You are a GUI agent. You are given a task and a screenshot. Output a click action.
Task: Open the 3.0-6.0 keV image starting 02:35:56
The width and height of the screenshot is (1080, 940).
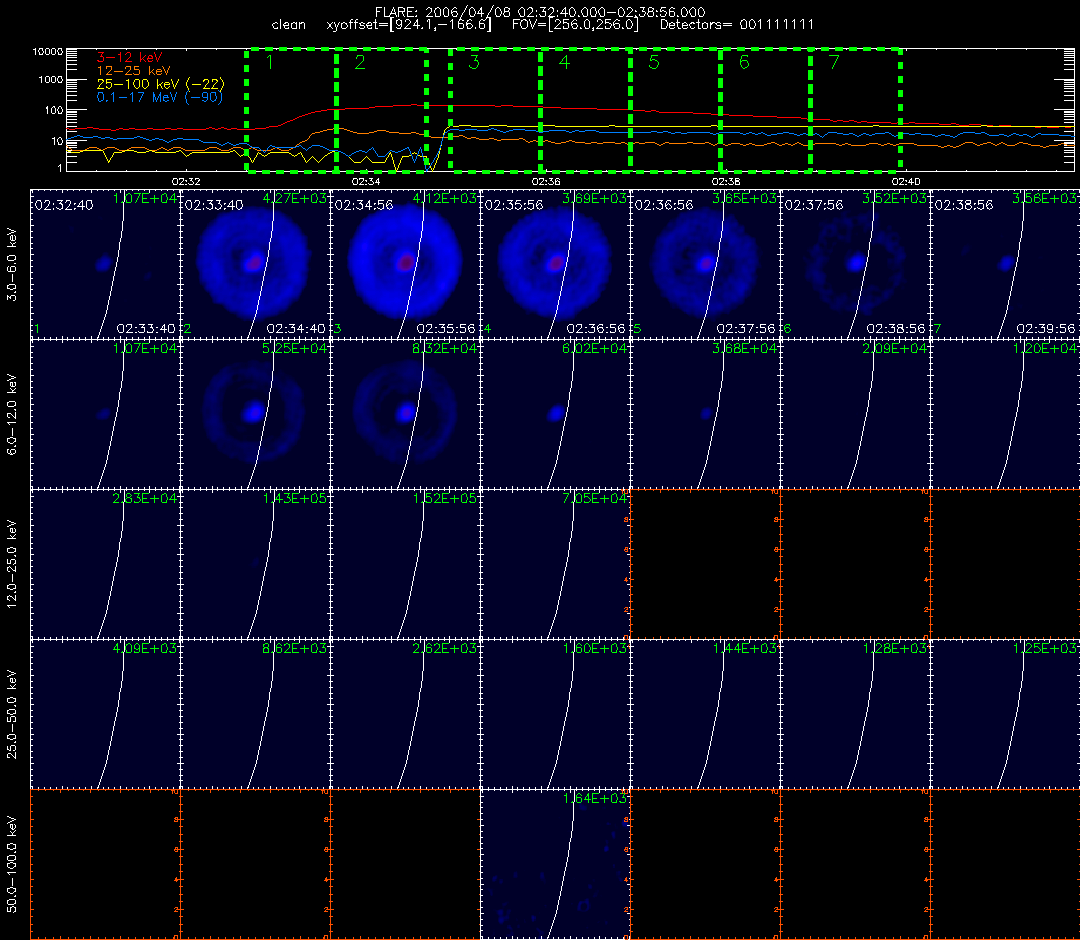coord(556,264)
